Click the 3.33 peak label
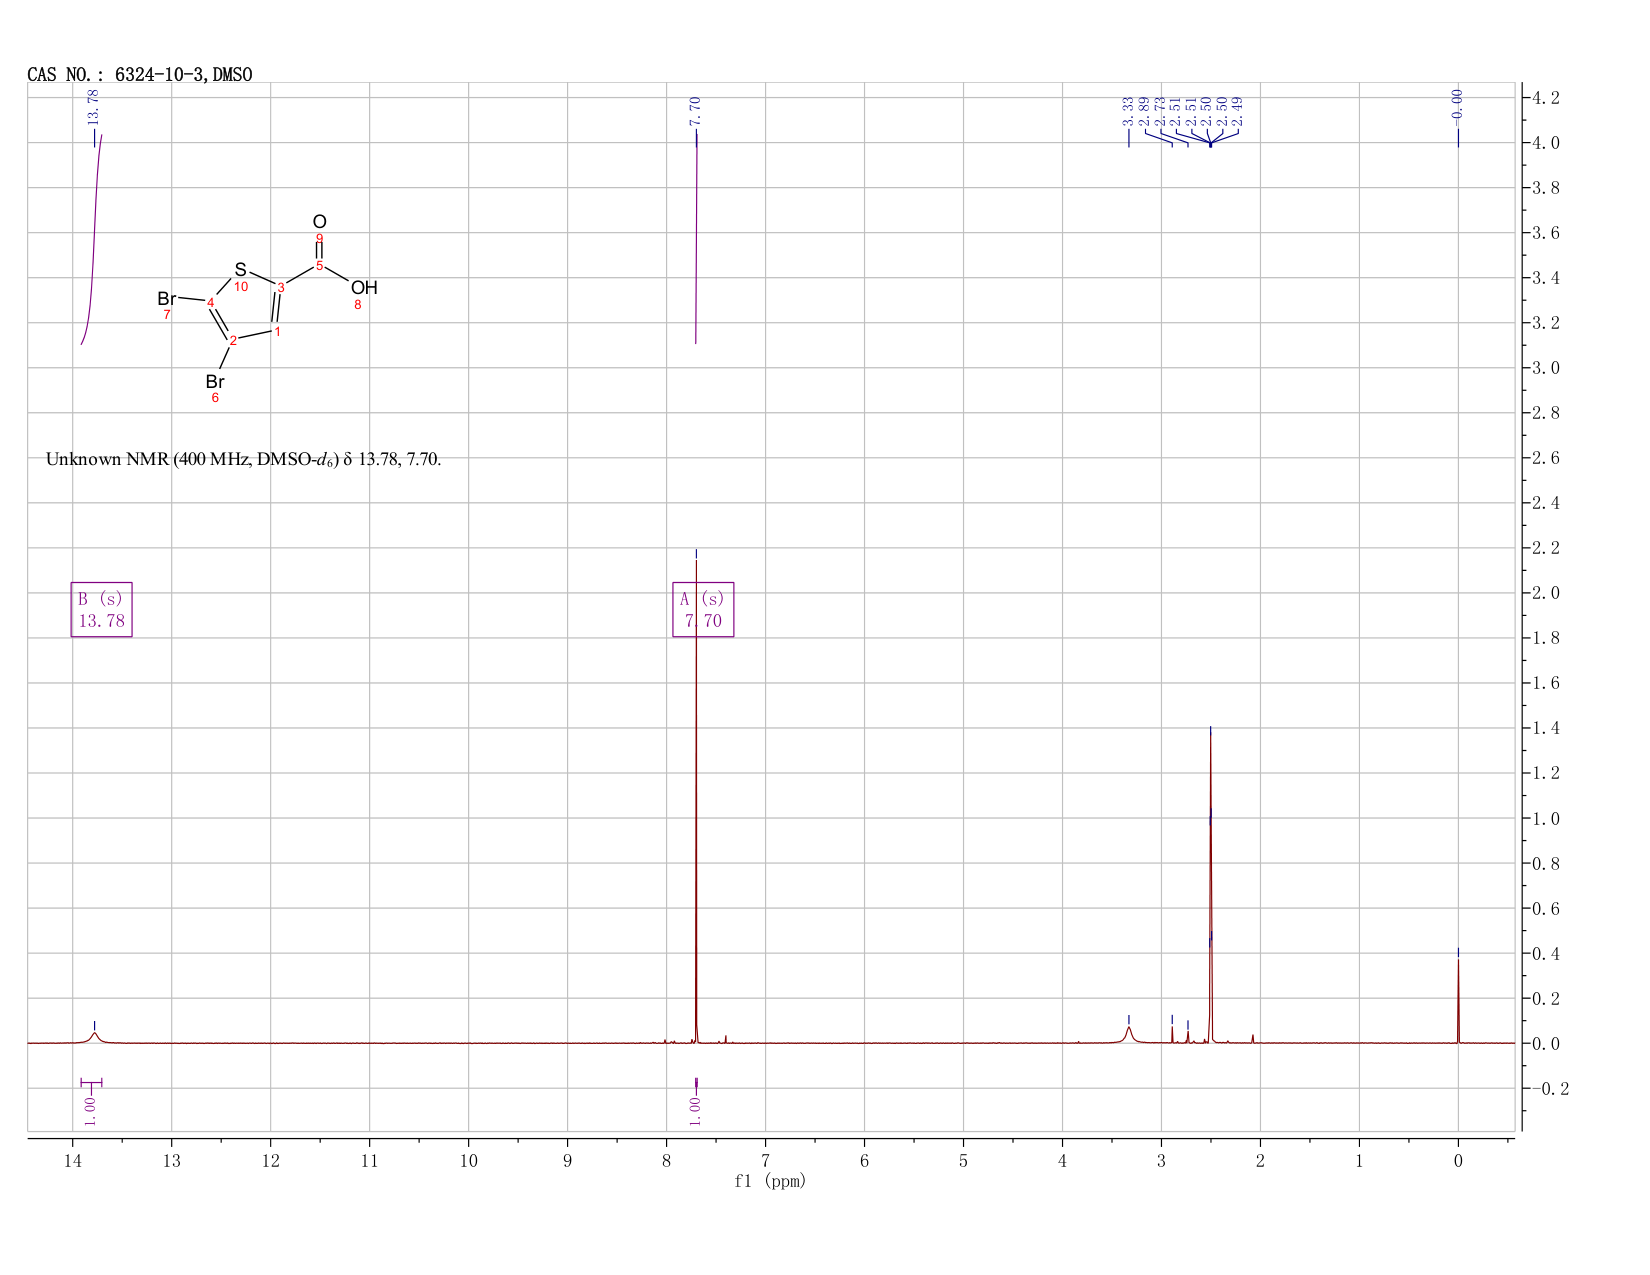This screenshot has height=1275, width=1650. [x=1128, y=110]
